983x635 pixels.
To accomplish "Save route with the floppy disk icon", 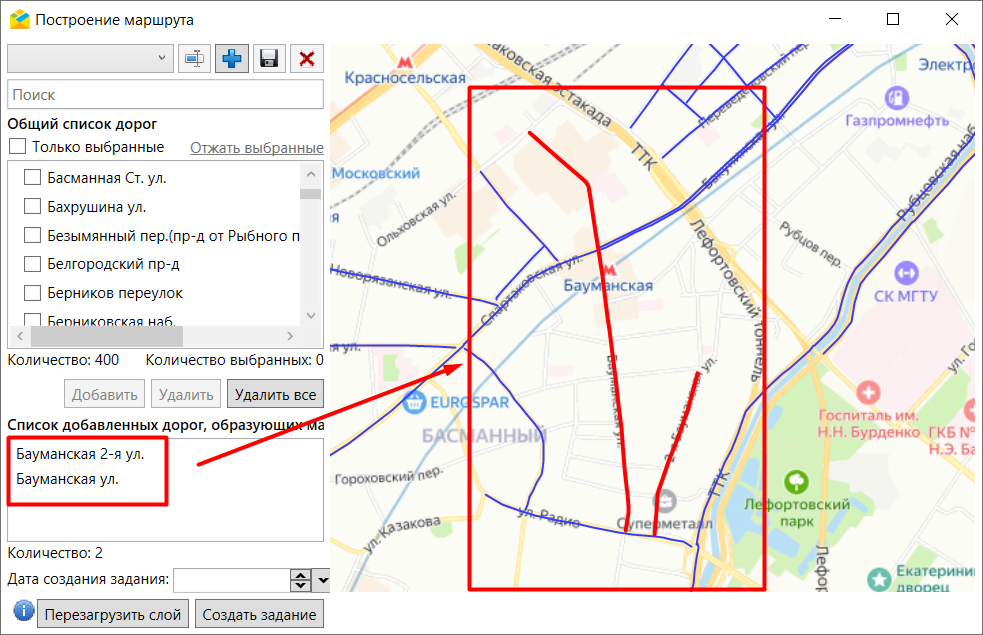I will pos(268,59).
